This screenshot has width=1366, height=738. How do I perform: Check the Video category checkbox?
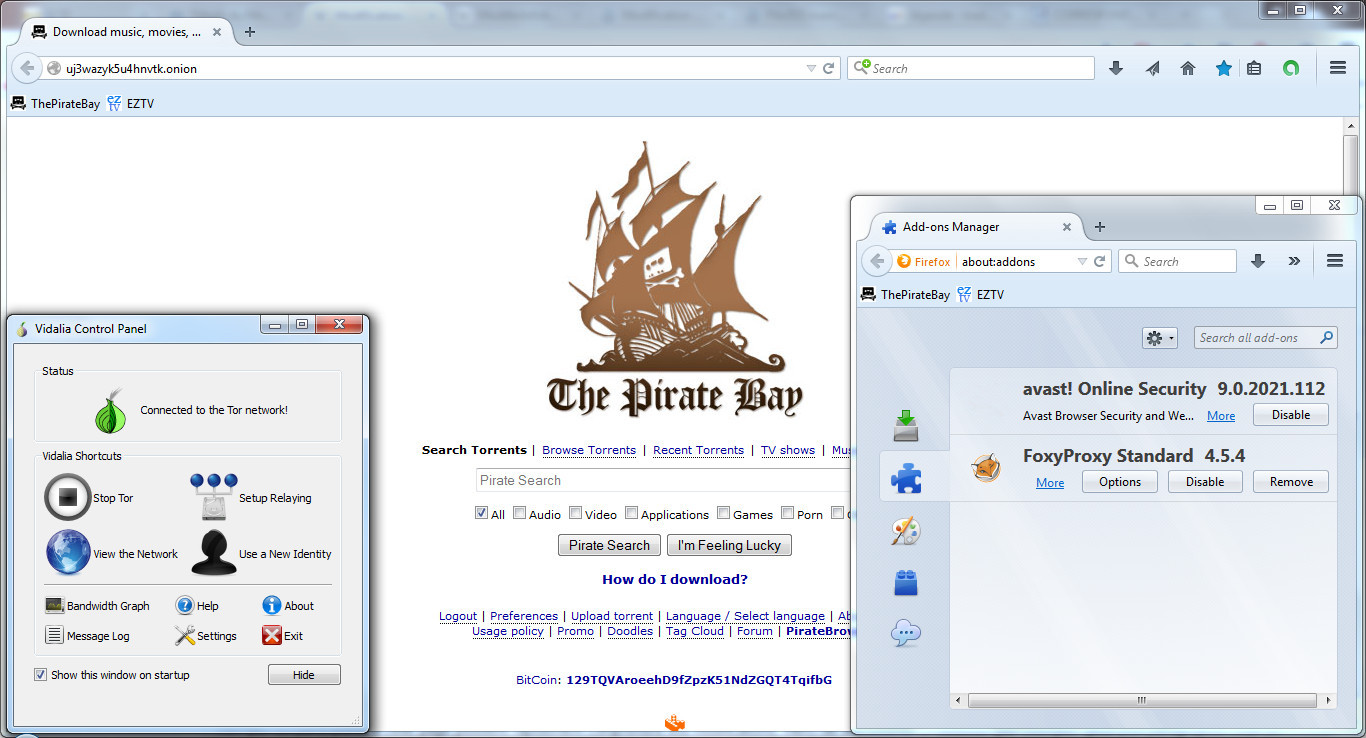(575, 513)
